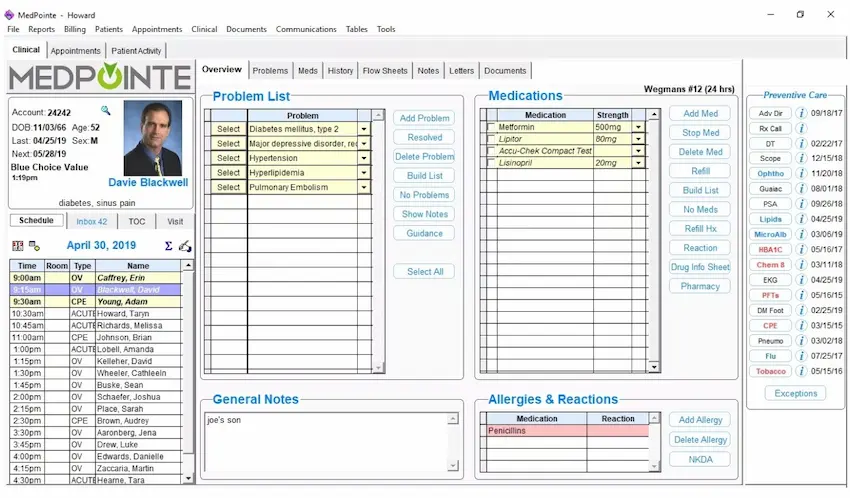Click the Add Problem button
Viewport: 850px width, 498px height.
pos(424,118)
